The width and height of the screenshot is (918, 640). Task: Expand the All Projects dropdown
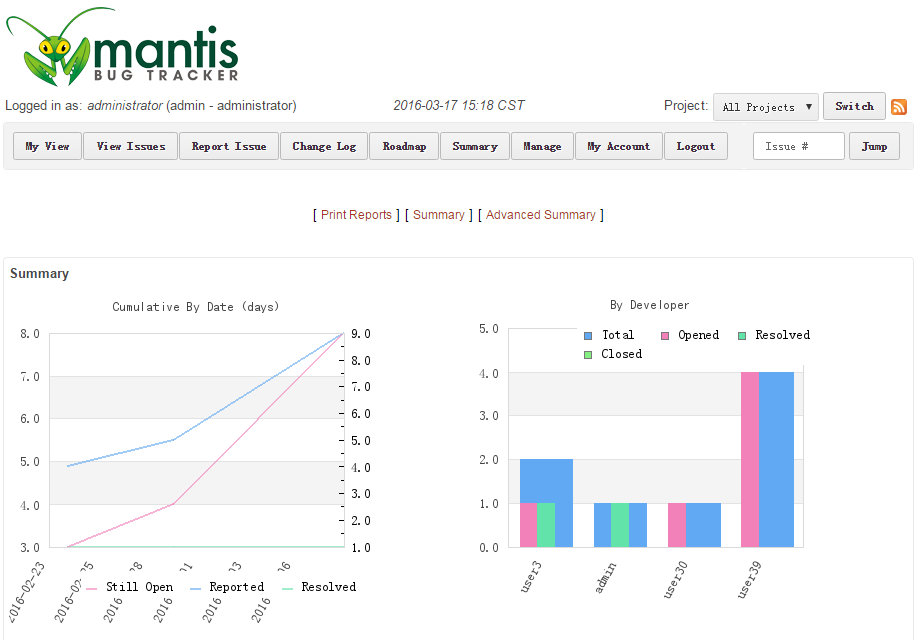pos(765,107)
